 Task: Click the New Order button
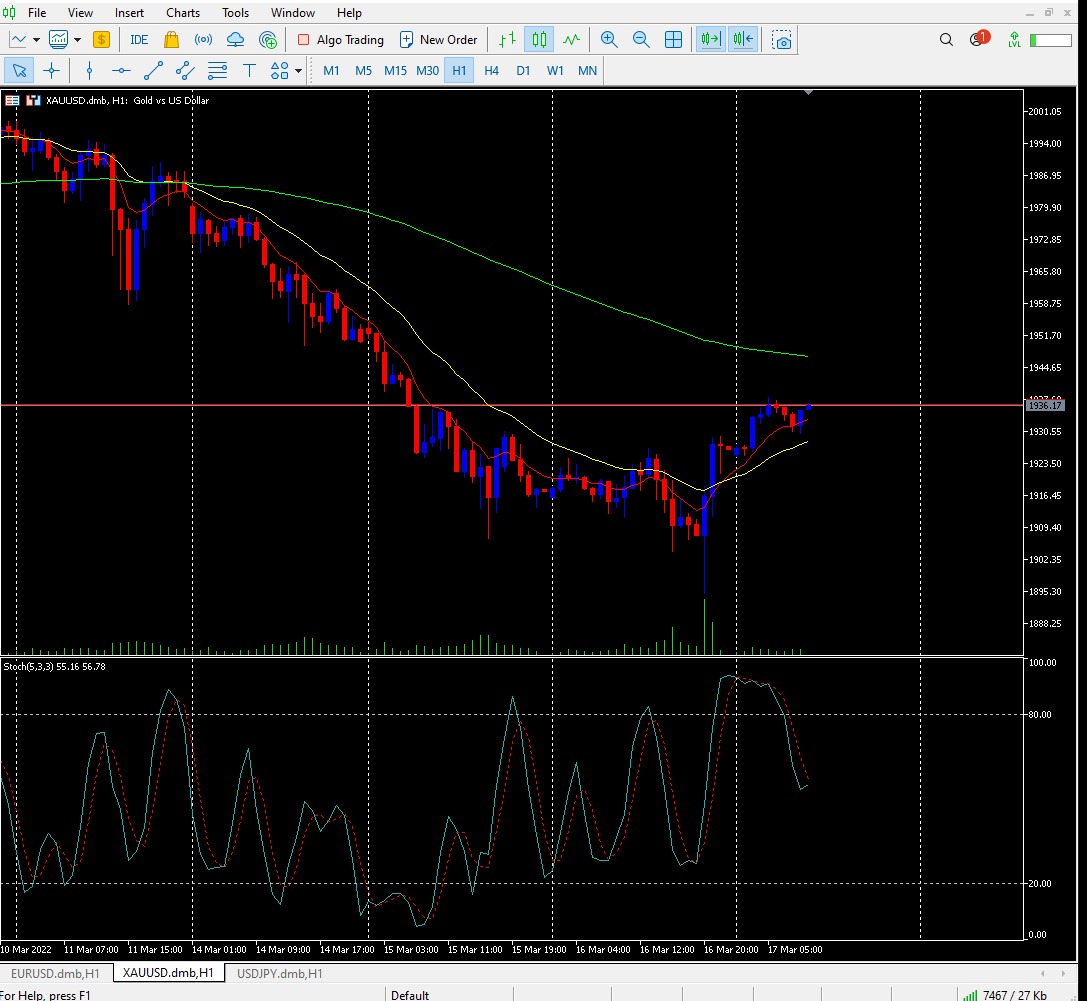[439, 40]
